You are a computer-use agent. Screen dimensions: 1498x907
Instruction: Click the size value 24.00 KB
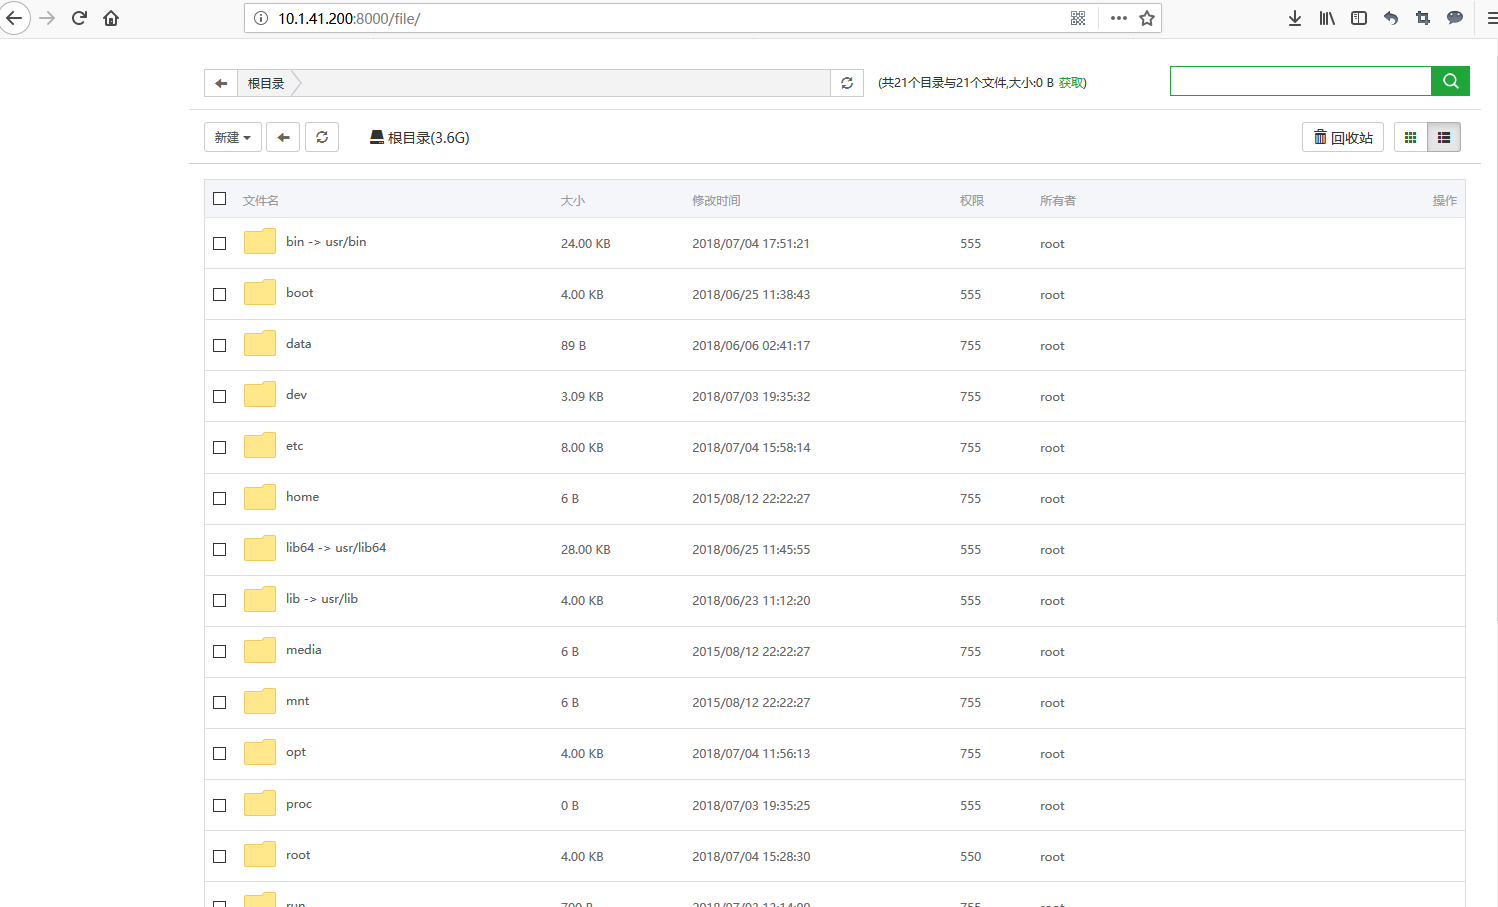pos(586,243)
